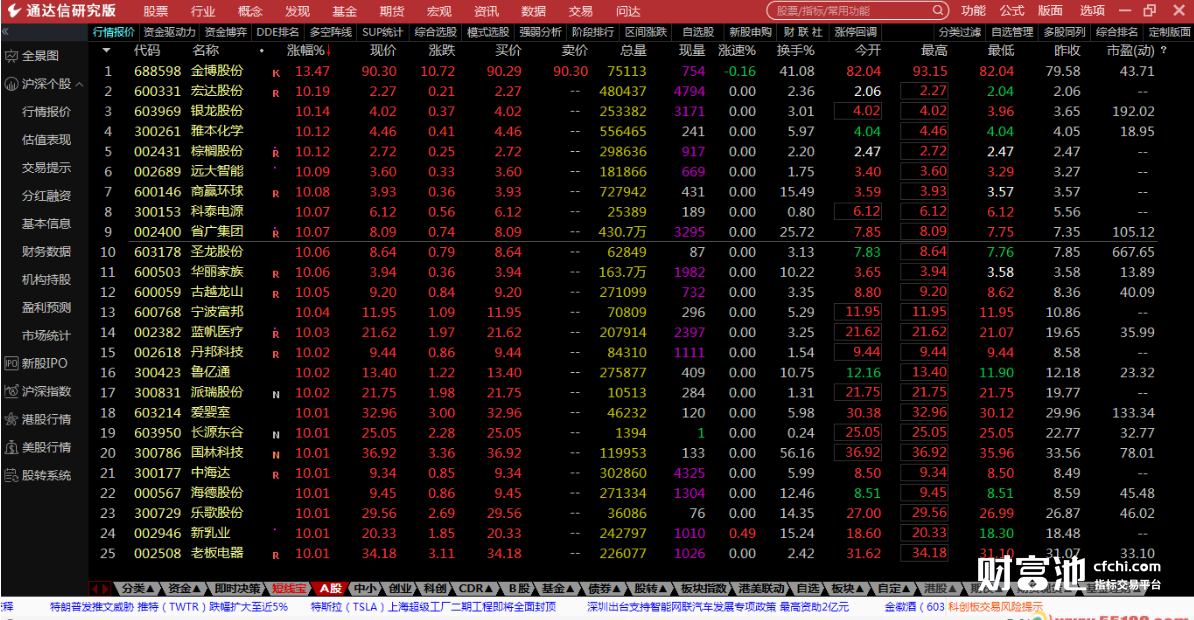
Task: Switch to the 多空阵线 tab
Action: pos(330,32)
